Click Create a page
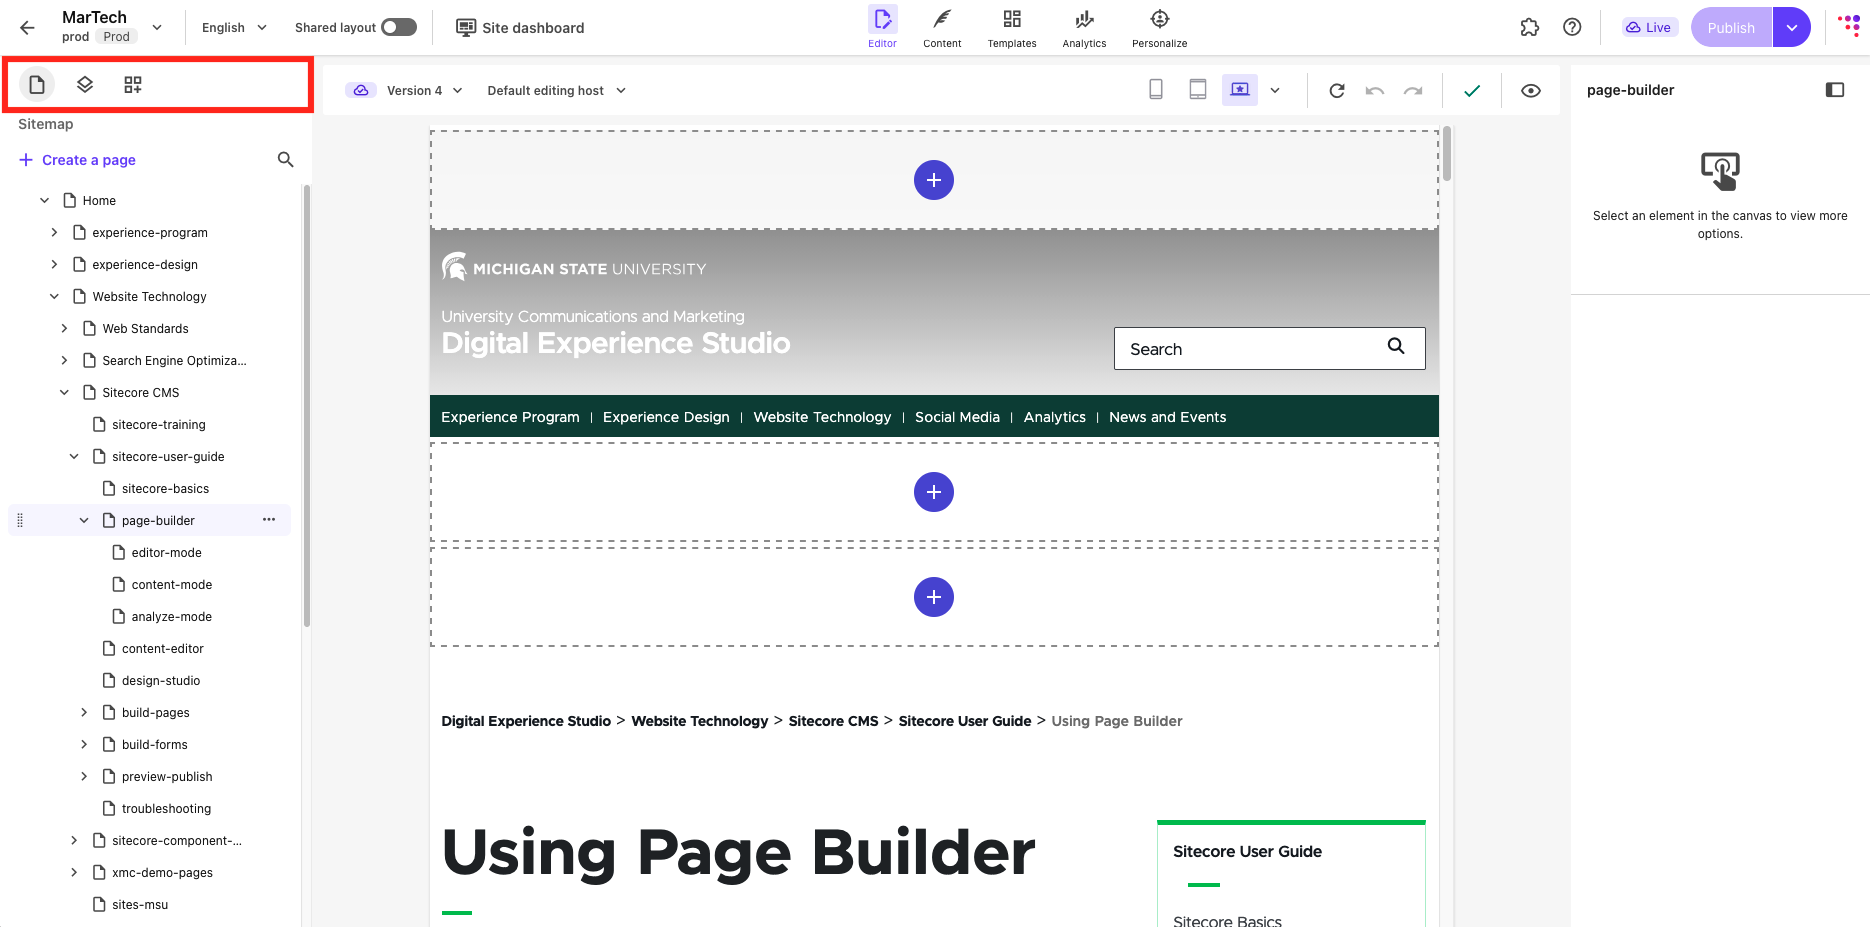This screenshot has width=1870, height=927. pyautogui.click(x=77, y=160)
